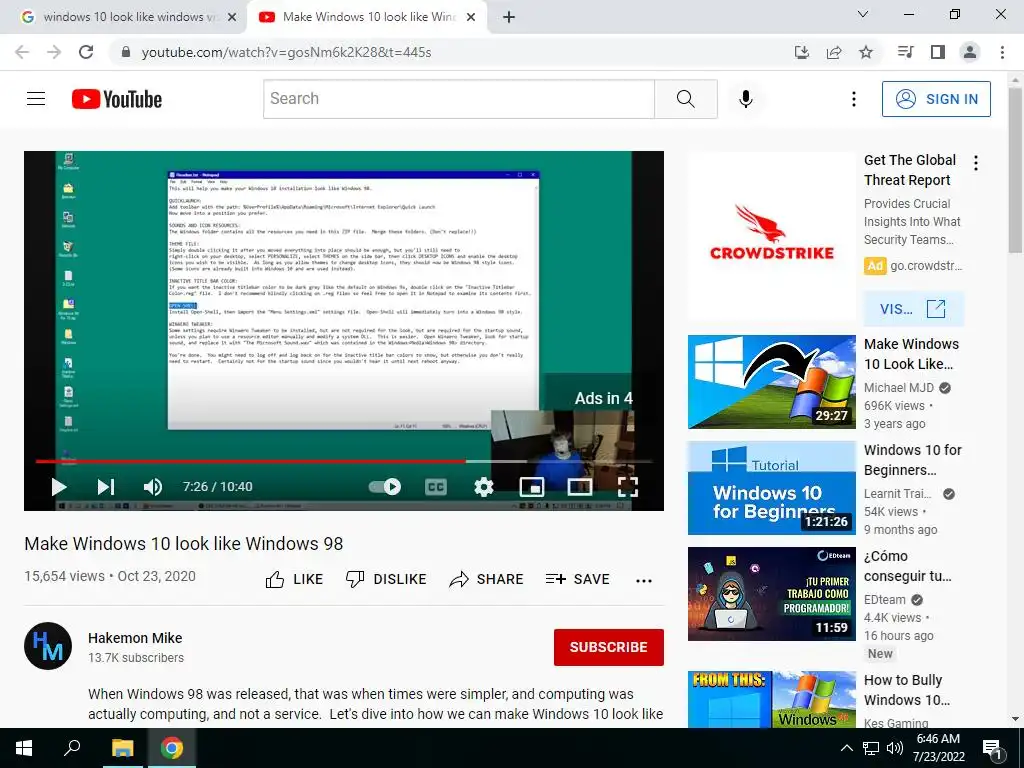Open "¿Cómo conseguir tu..." video title

[x=907, y=566]
